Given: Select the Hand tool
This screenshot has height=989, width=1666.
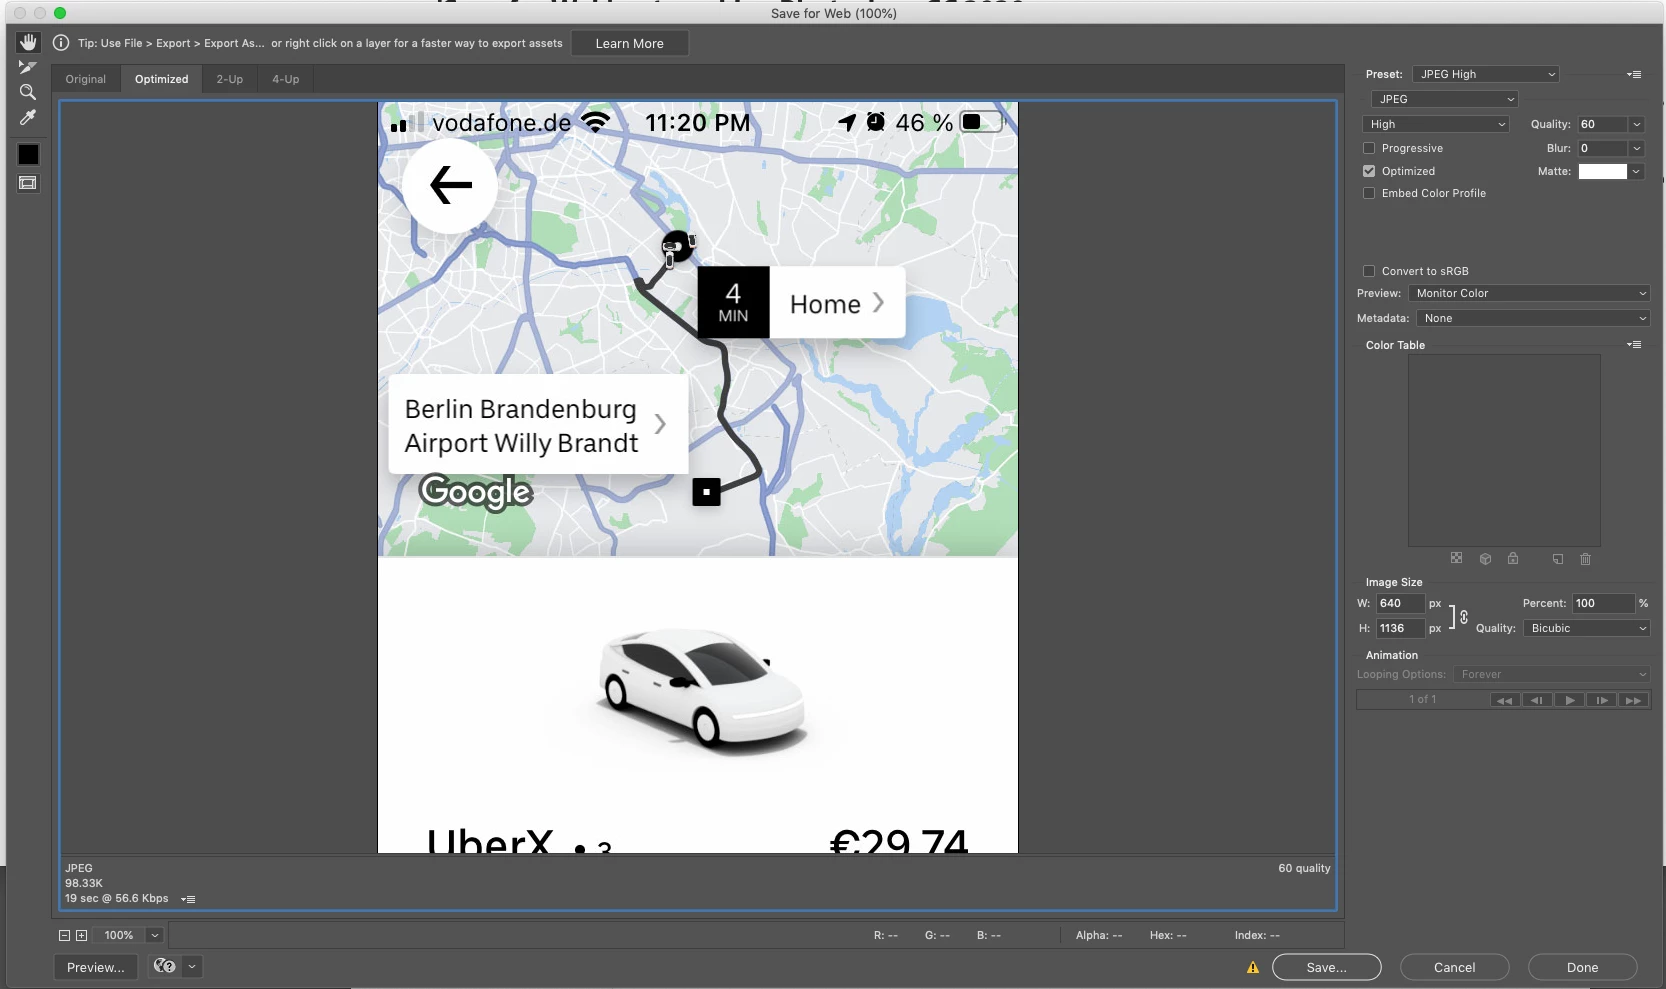Looking at the screenshot, I should tap(28, 42).
